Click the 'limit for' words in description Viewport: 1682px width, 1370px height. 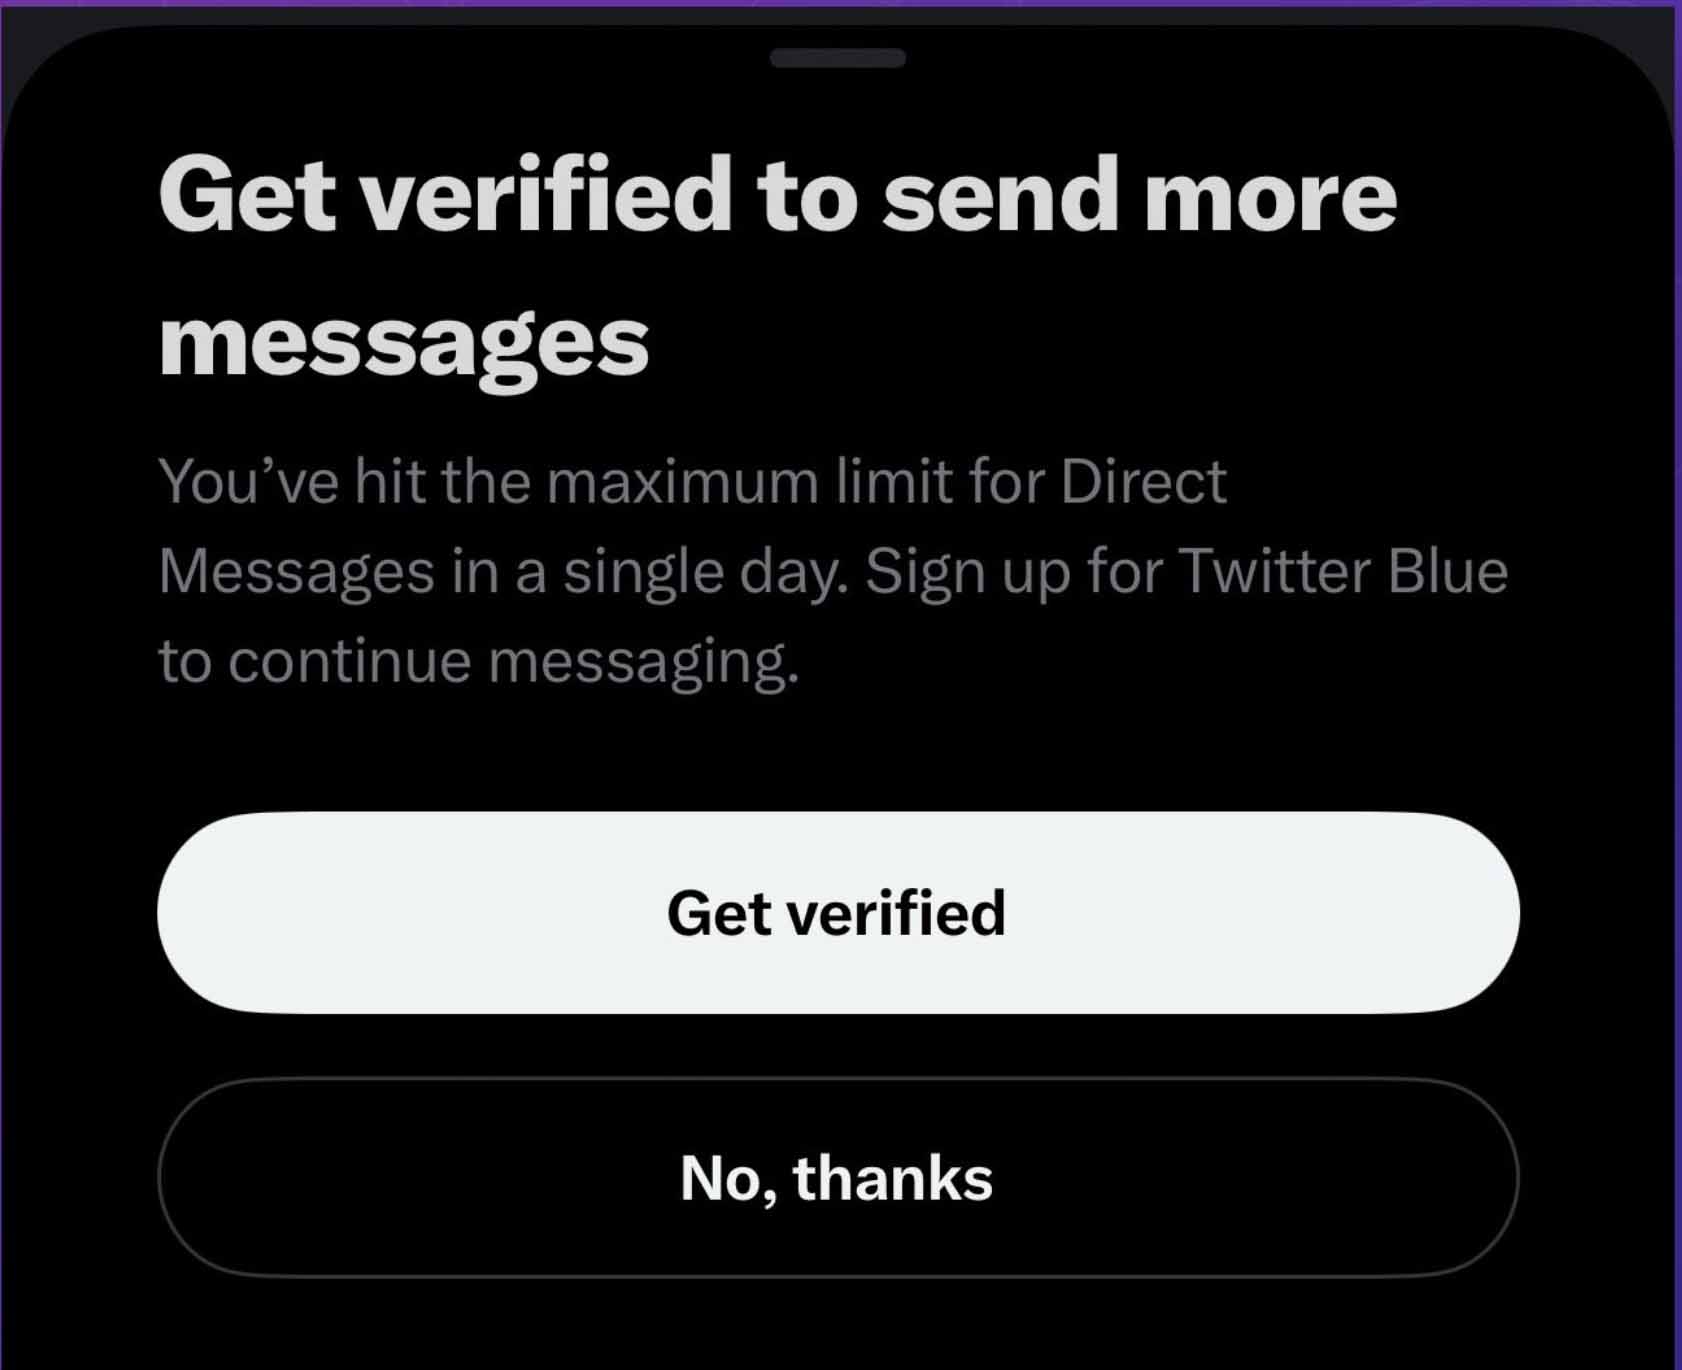(x=942, y=481)
